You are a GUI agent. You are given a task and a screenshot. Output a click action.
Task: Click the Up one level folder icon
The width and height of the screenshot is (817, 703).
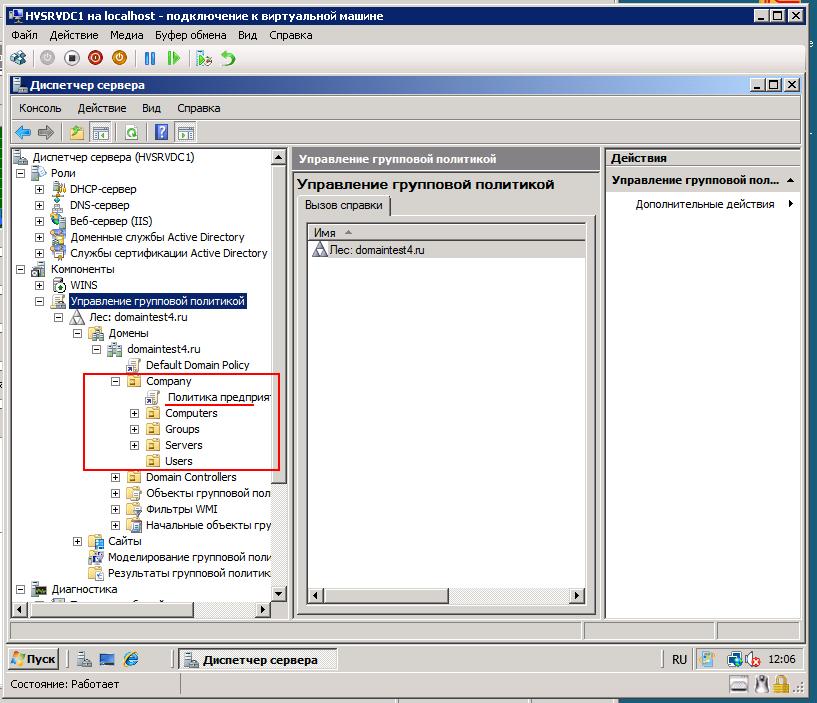tap(77, 133)
